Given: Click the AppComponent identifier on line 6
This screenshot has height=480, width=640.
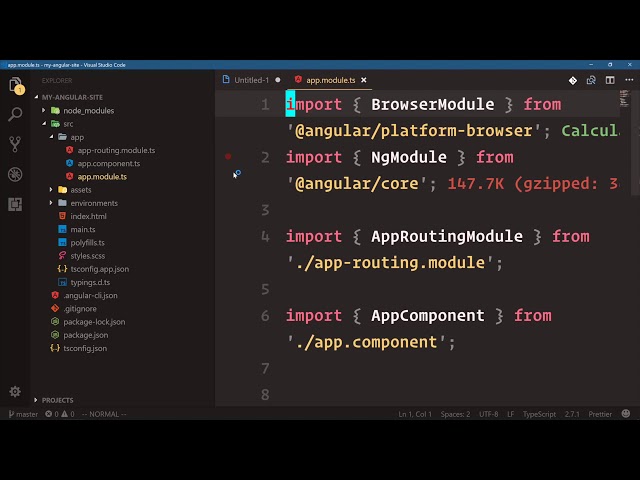Looking at the screenshot, I should (428, 316).
